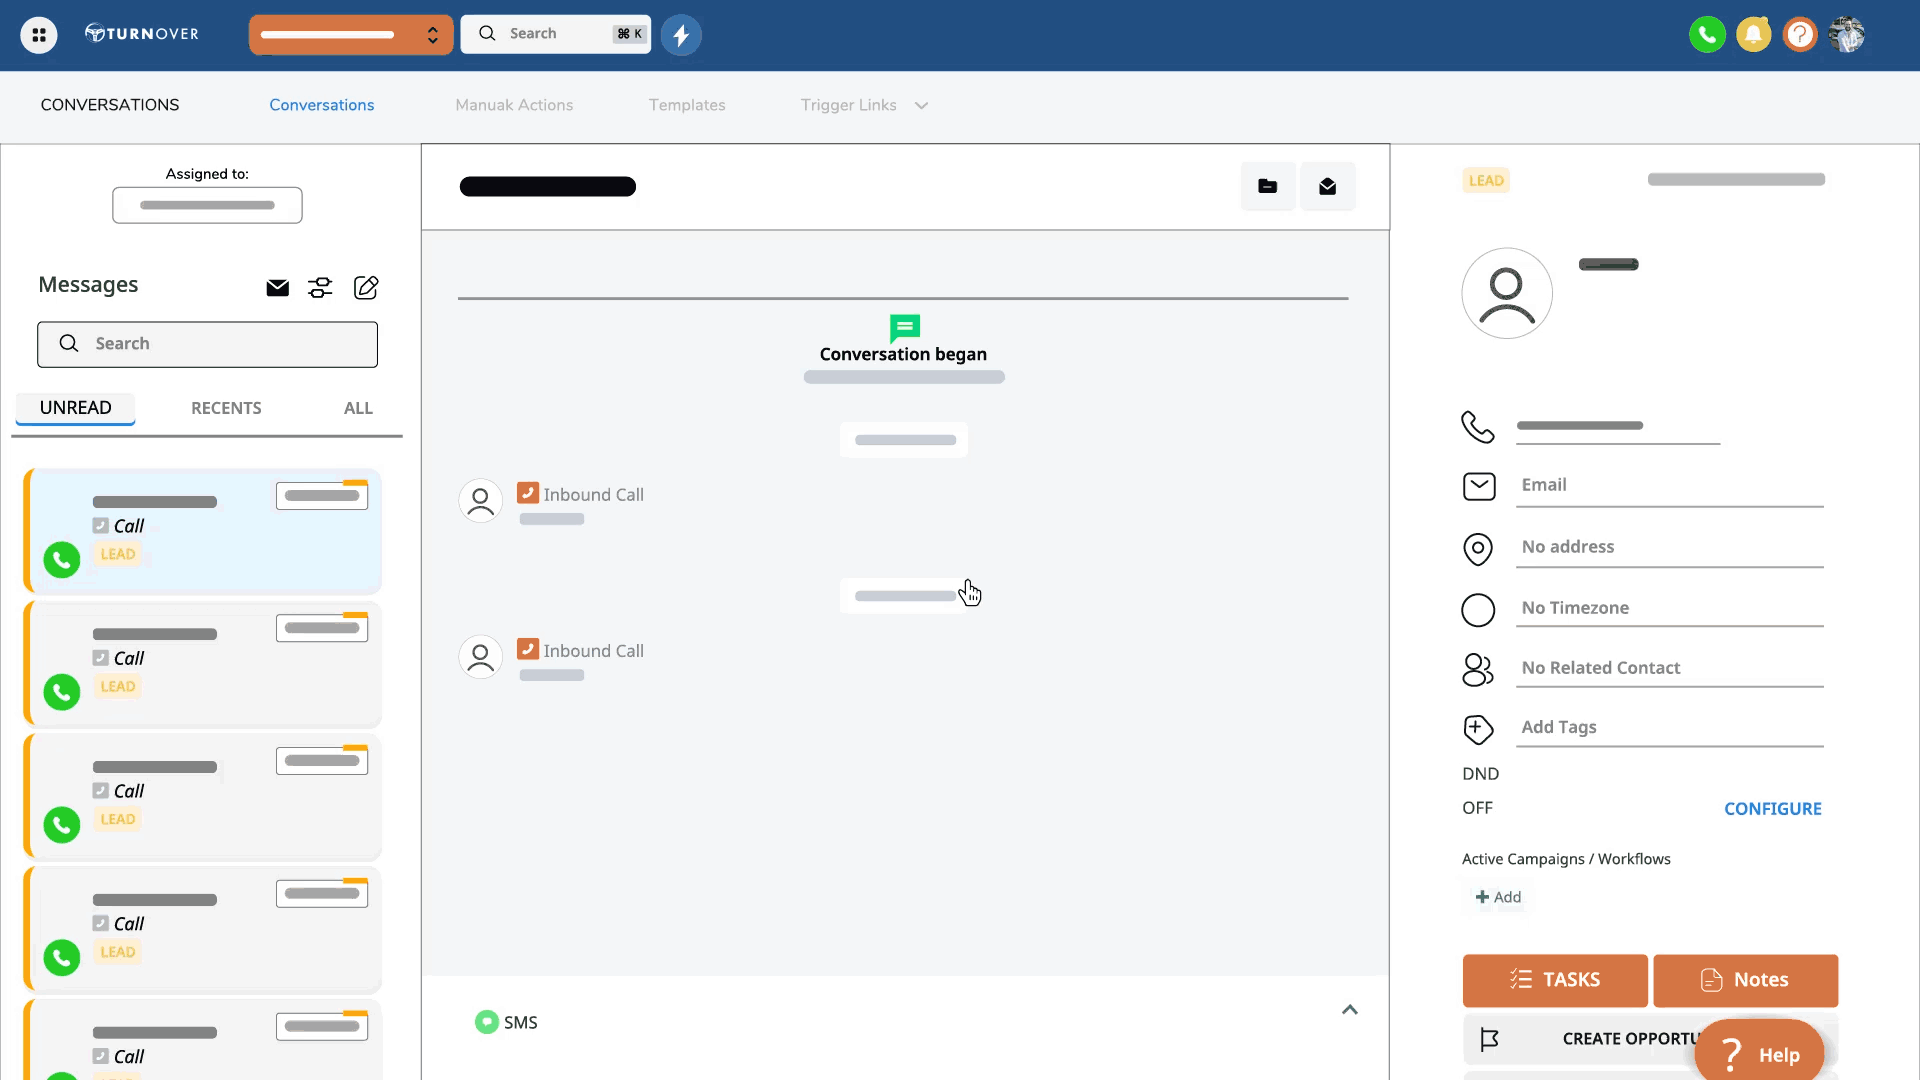Mark conversation read with open envelope icon
This screenshot has height=1080, width=1920.
[x=1327, y=186]
